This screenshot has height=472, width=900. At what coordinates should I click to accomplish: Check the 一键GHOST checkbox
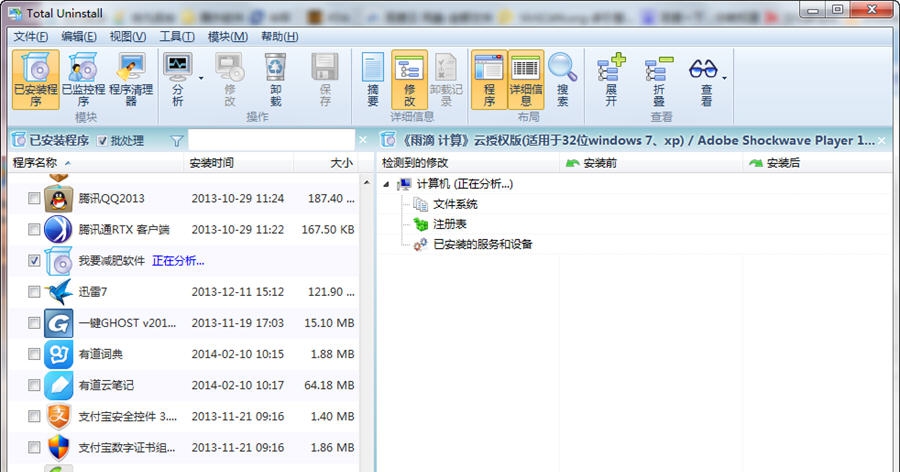coord(34,323)
